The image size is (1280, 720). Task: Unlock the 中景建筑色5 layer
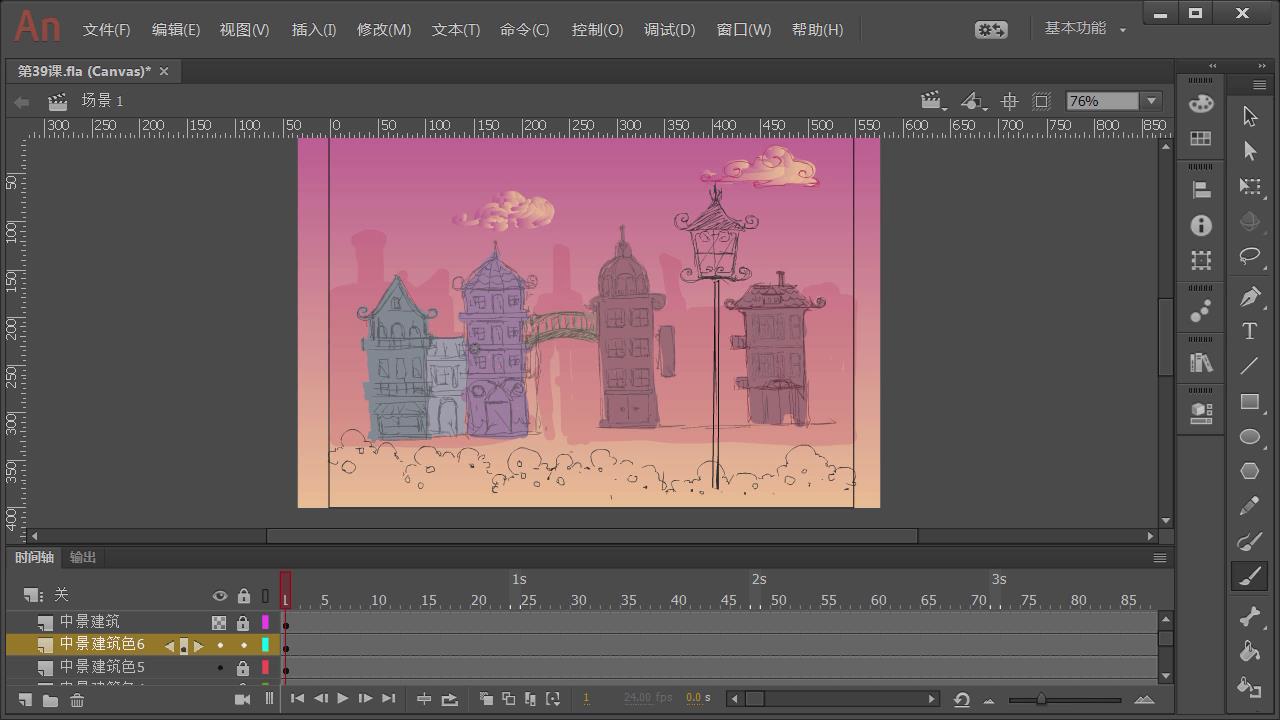[243, 668]
